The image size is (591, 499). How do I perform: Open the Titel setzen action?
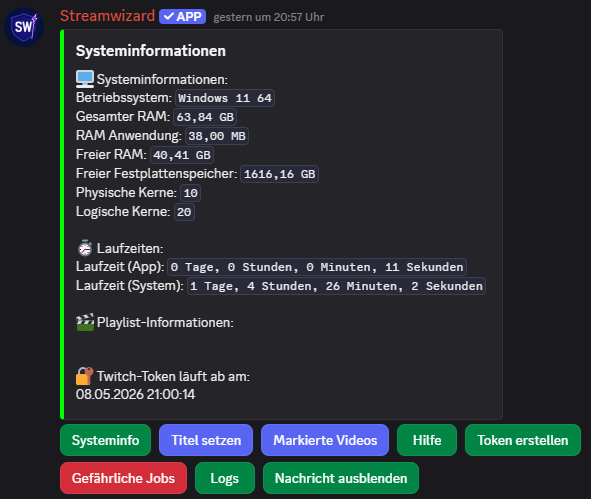pyautogui.click(x=206, y=440)
